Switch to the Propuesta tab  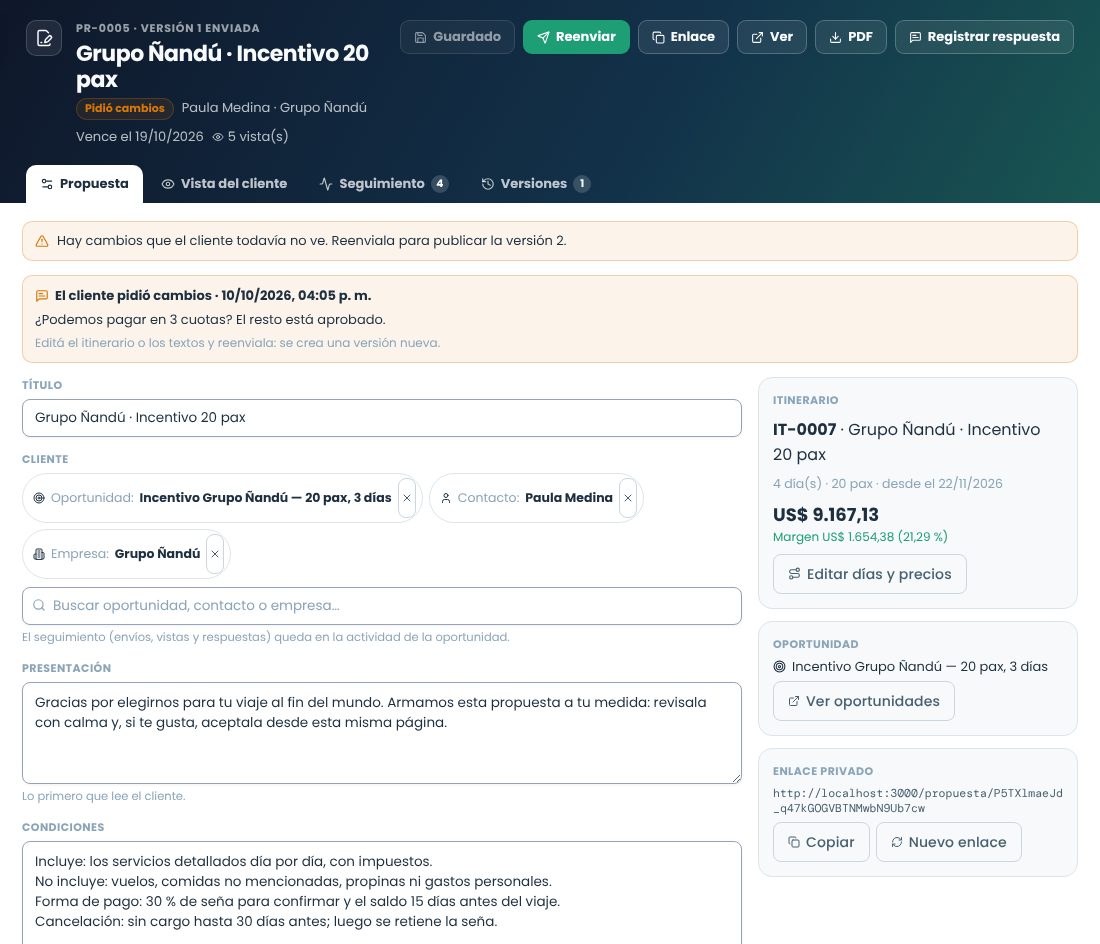84,184
